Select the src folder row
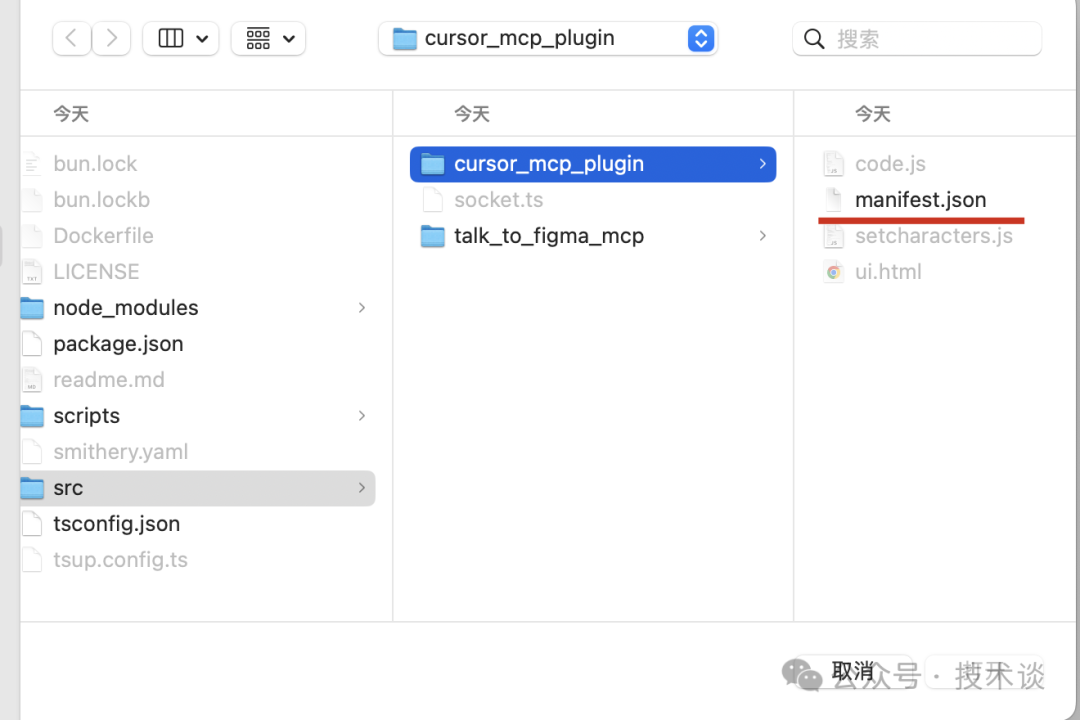The image size is (1080, 720). tap(198, 488)
